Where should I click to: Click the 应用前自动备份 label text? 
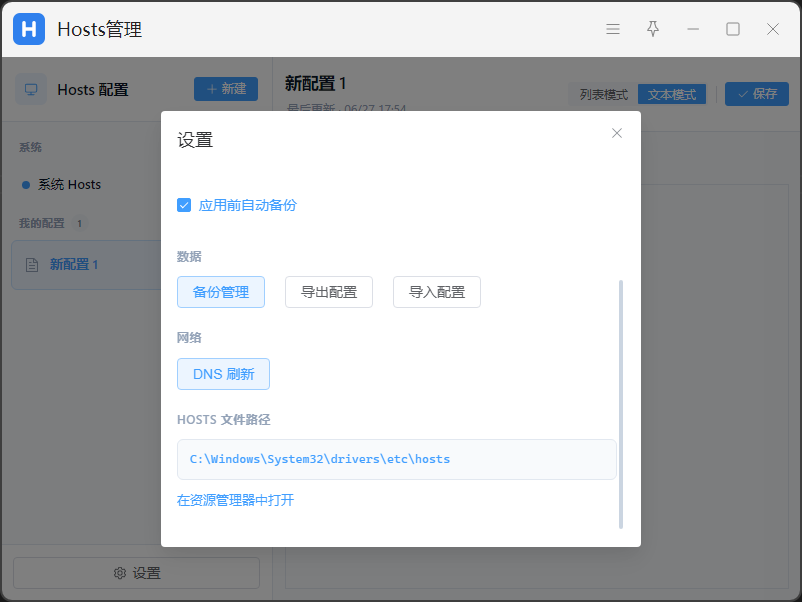pos(248,205)
